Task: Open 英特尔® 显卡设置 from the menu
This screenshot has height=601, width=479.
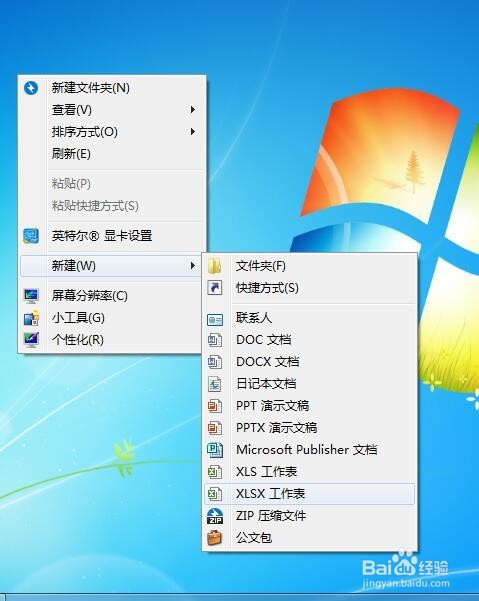Action: pyautogui.click(x=111, y=236)
